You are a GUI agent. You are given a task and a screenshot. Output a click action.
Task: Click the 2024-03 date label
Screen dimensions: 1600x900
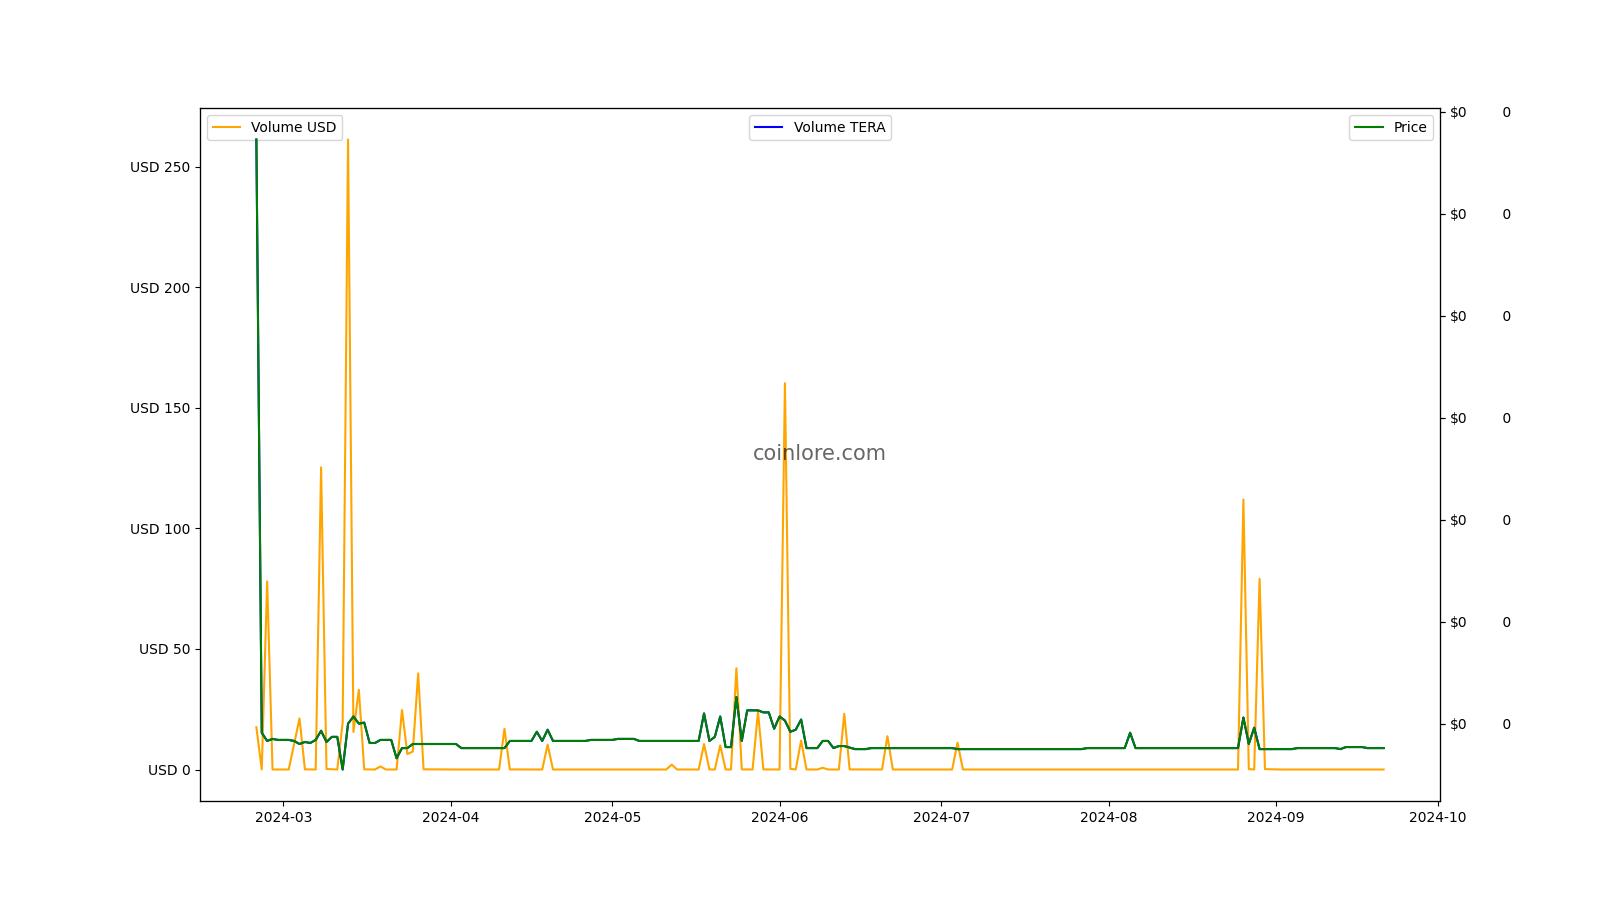pyautogui.click(x=283, y=817)
